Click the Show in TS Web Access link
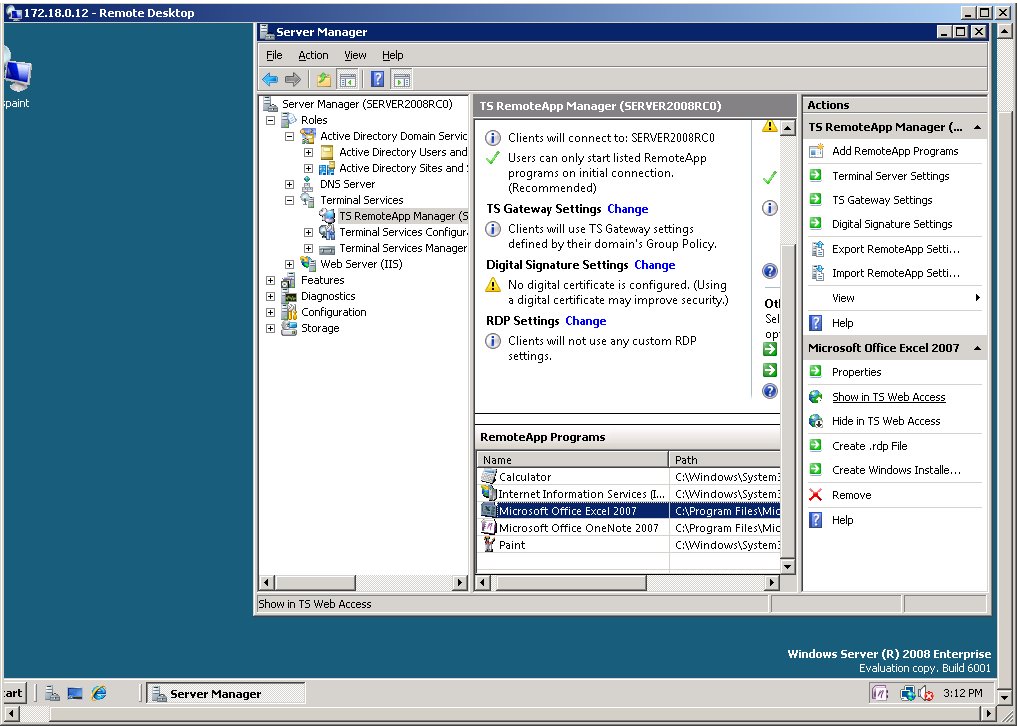The width and height of the screenshot is (1017, 726). 889,397
